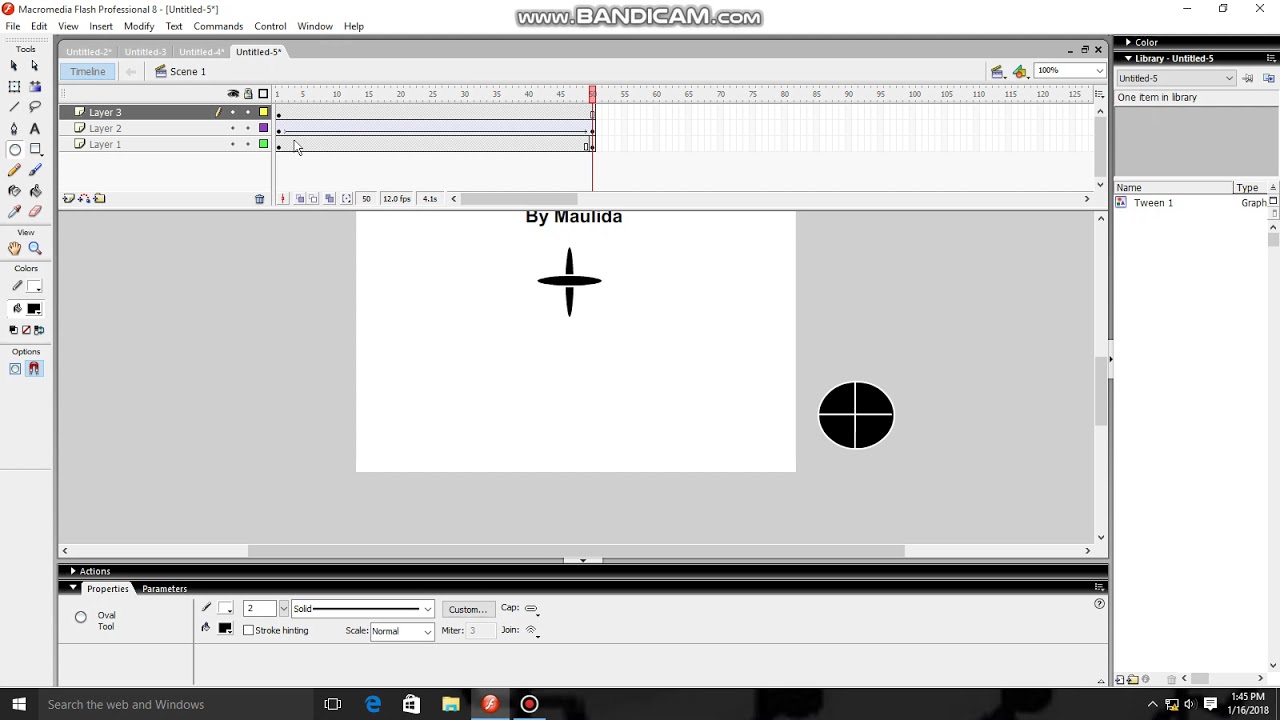The image size is (1280, 720).
Task: Select the Selection (arrow) tool
Action: [14, 65]
